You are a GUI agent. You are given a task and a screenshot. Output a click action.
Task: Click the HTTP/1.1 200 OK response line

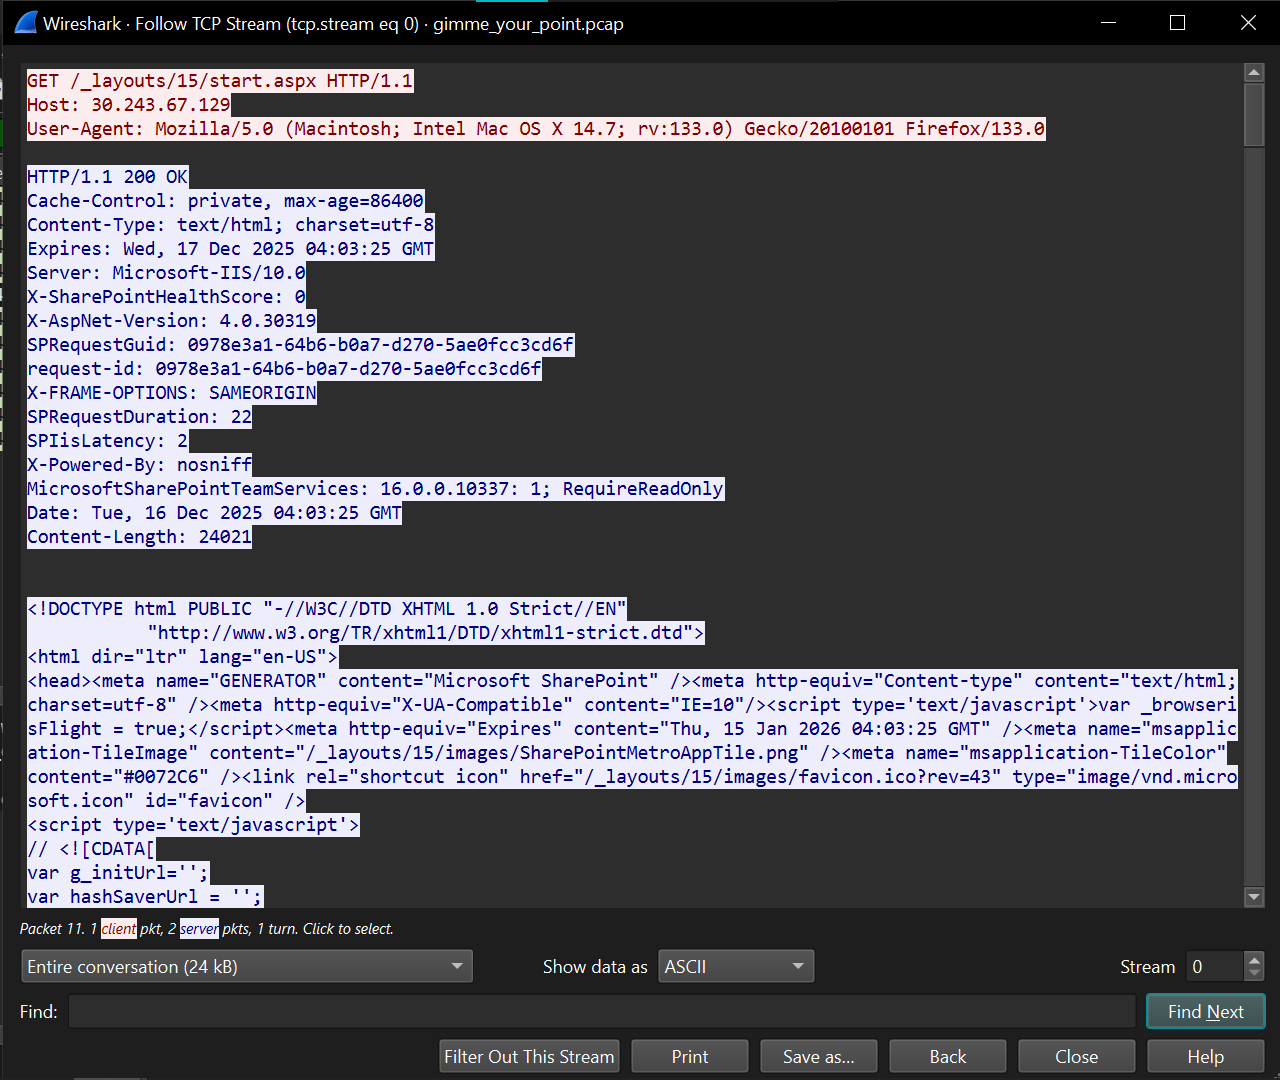point(107,177)
